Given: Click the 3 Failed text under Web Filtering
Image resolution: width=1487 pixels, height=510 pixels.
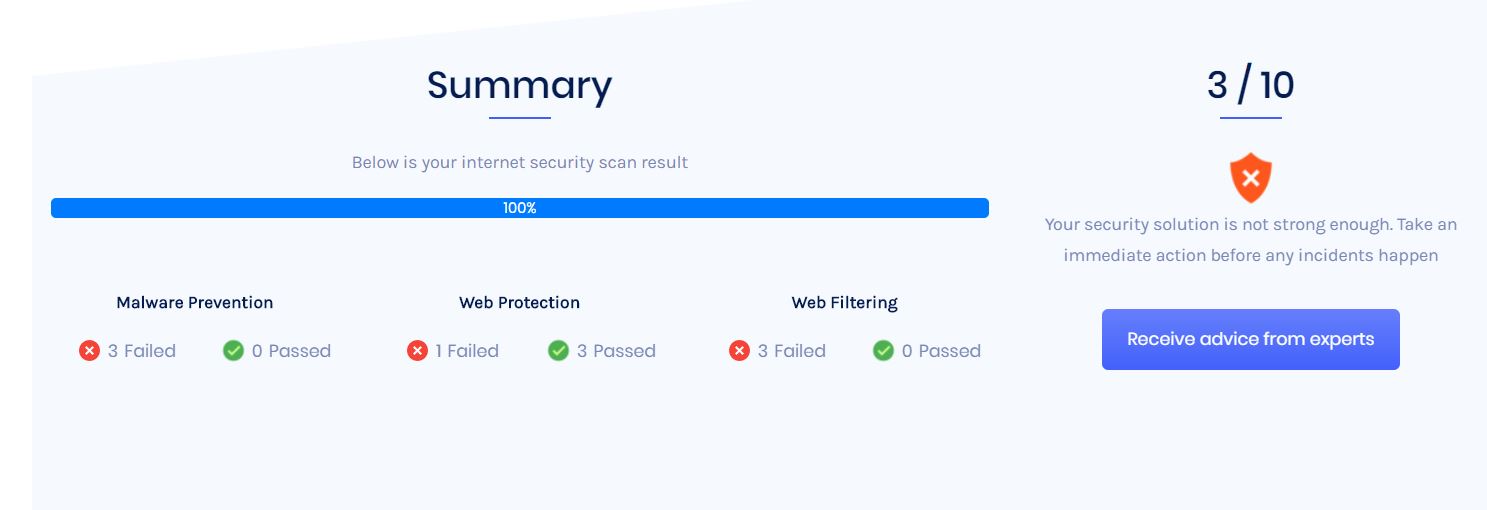Looking at the screenshot, I should tap(792, 351).
